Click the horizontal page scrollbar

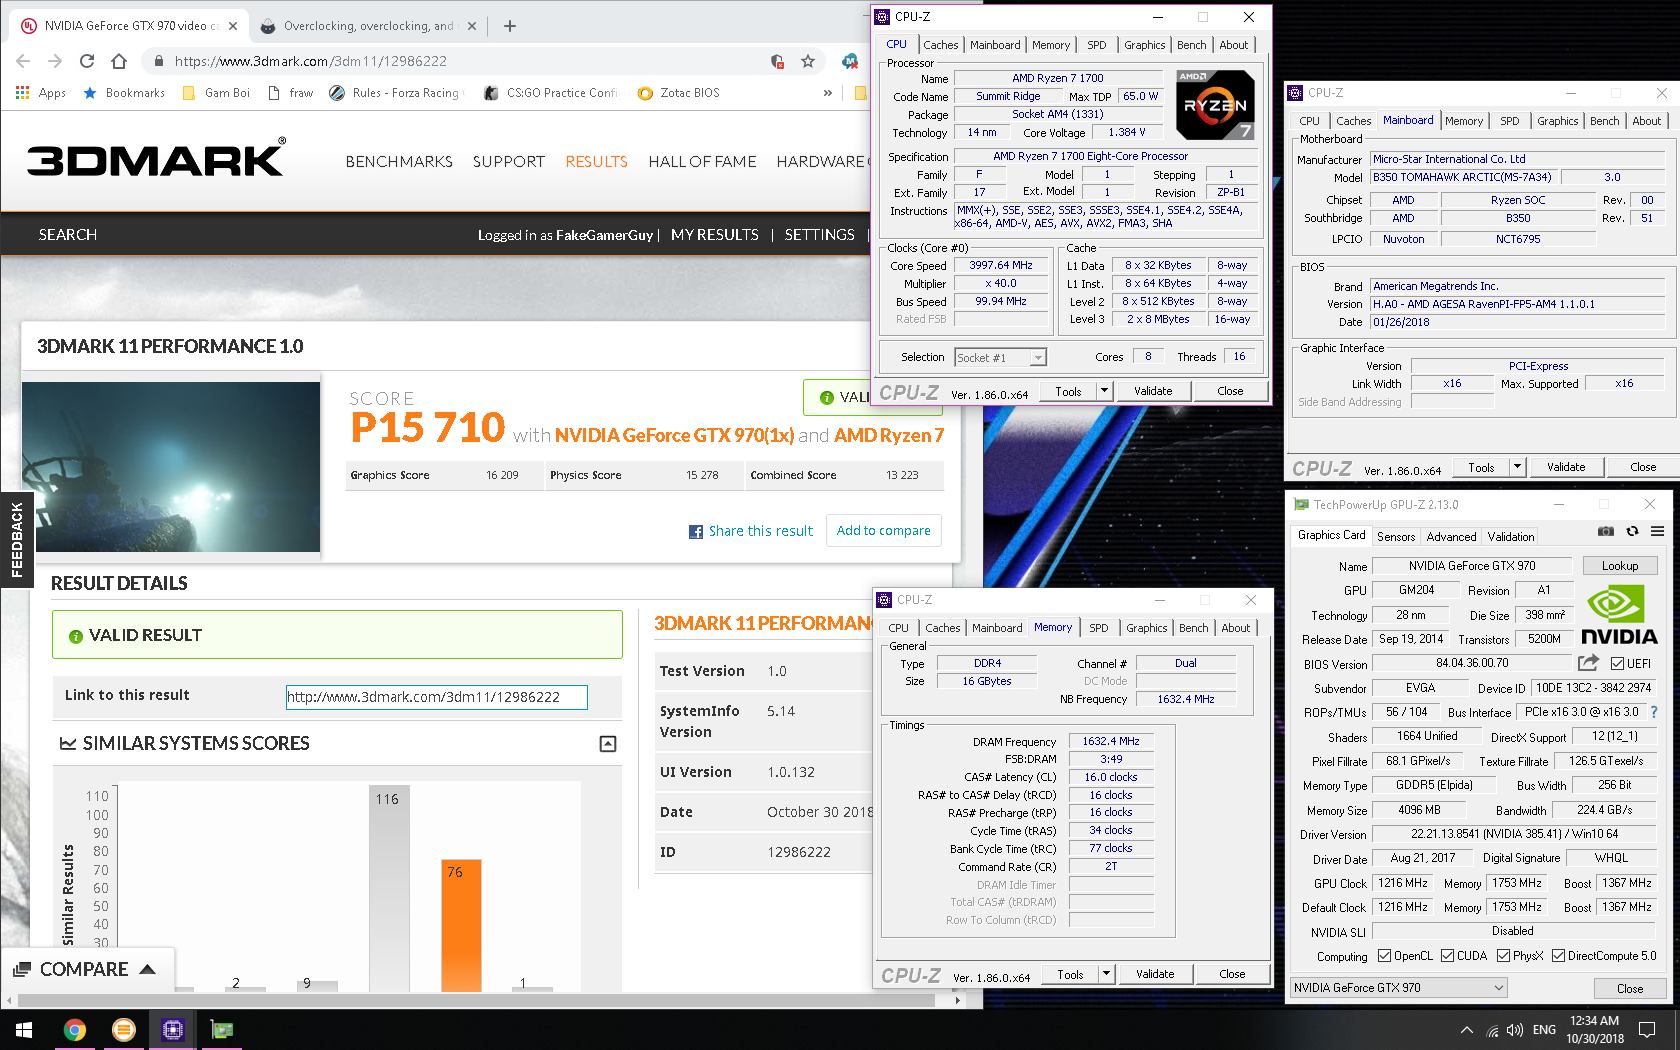coord(477,1000)
